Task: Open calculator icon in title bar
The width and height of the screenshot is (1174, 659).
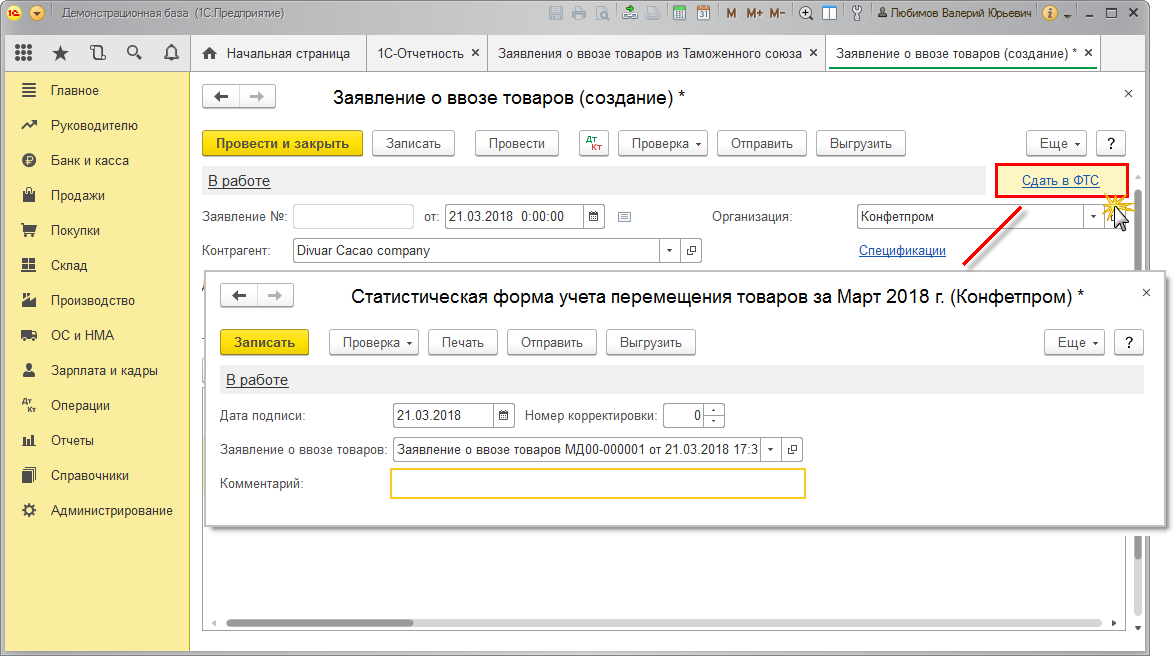Action: point(679,13)
